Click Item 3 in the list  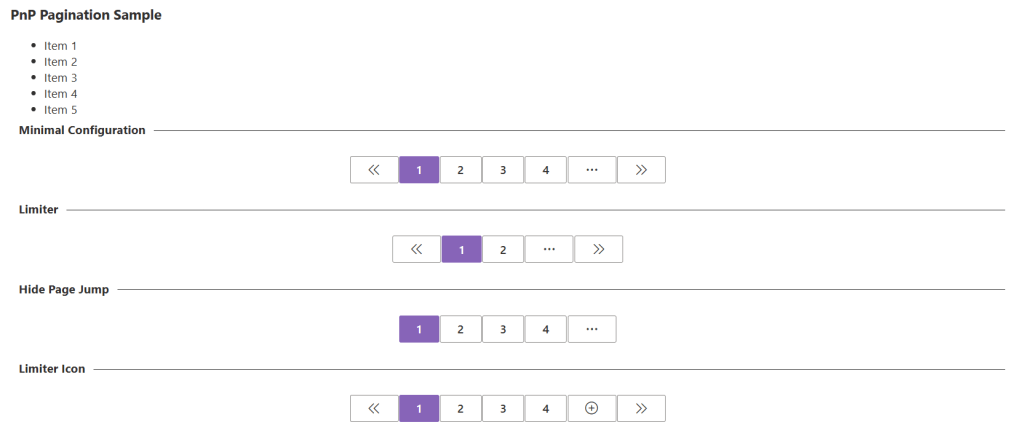point(61,78)
